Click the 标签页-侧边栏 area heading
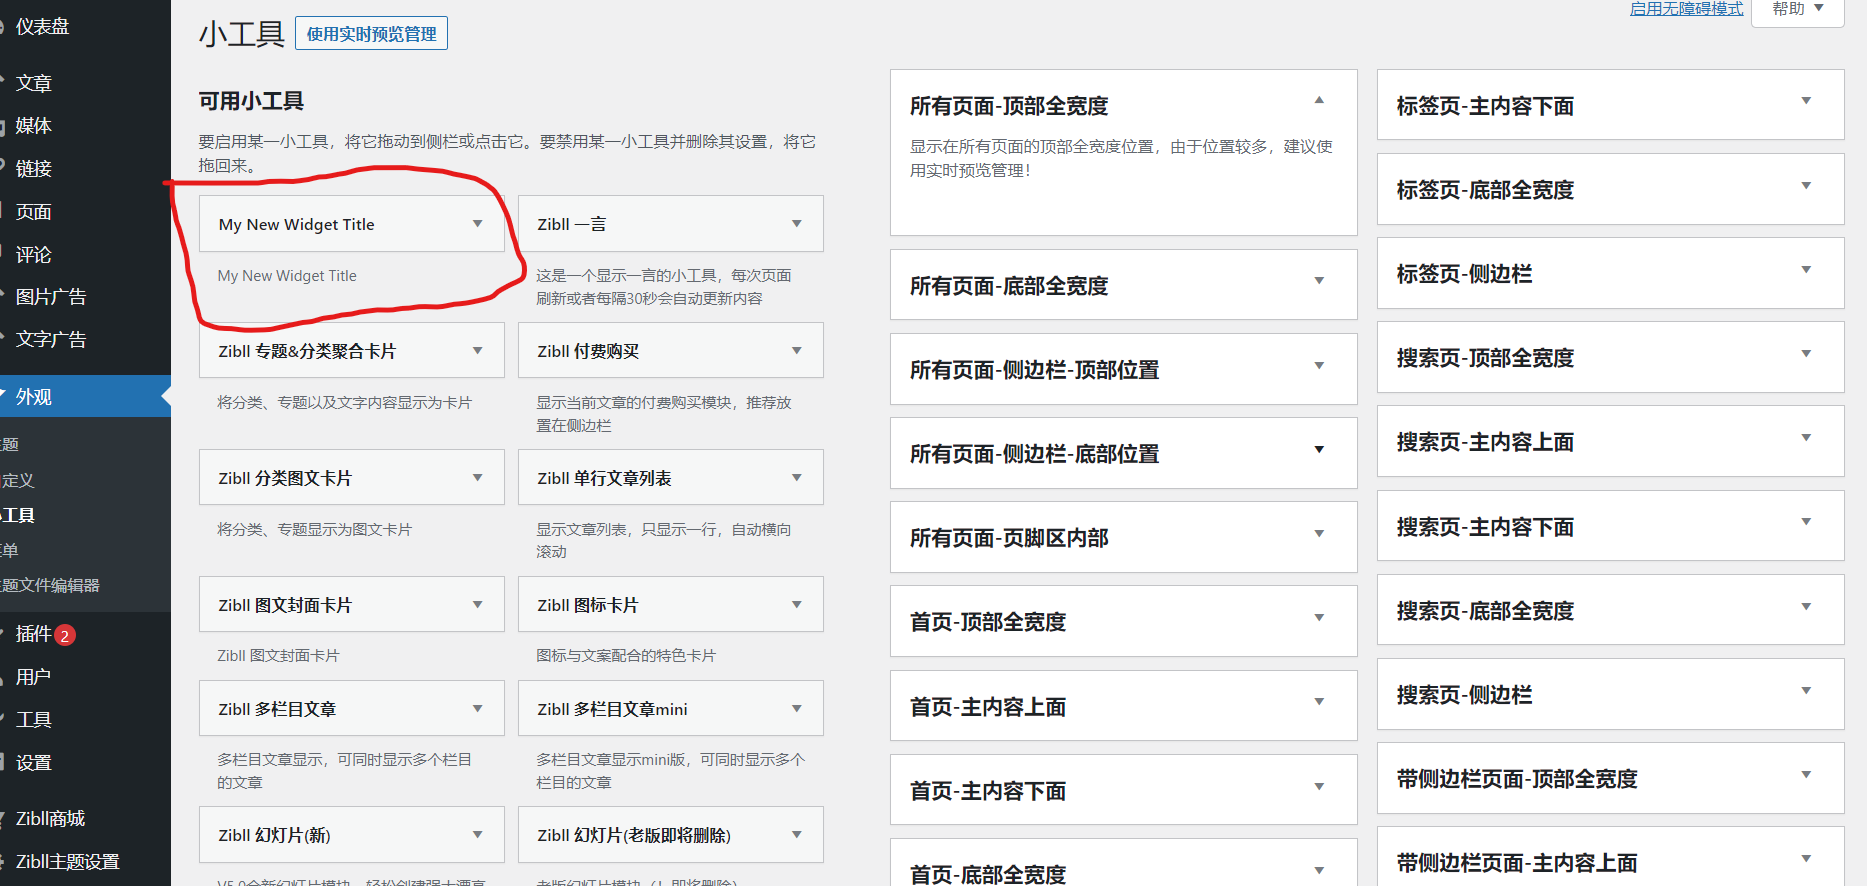Screen dimensions: 1867x886 [x=1464, y=274]
